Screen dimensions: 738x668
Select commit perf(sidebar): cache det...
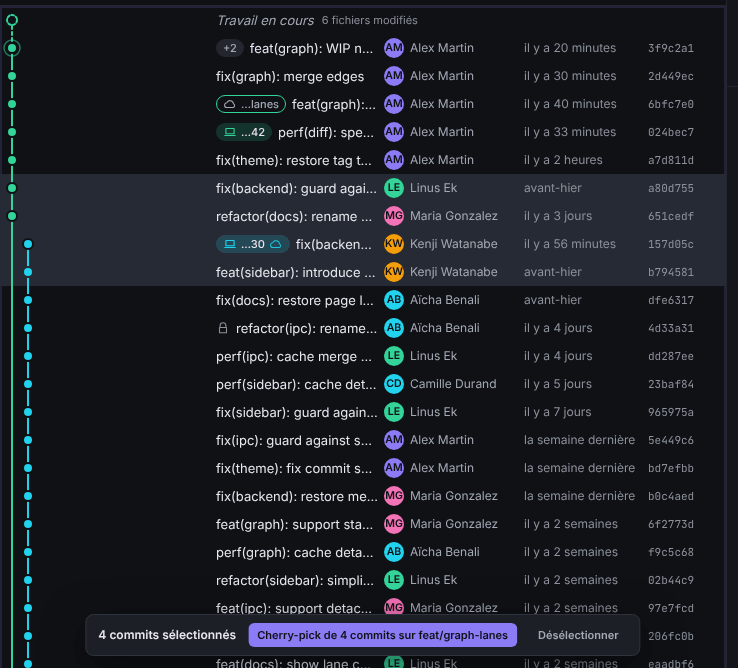point(362,384)
